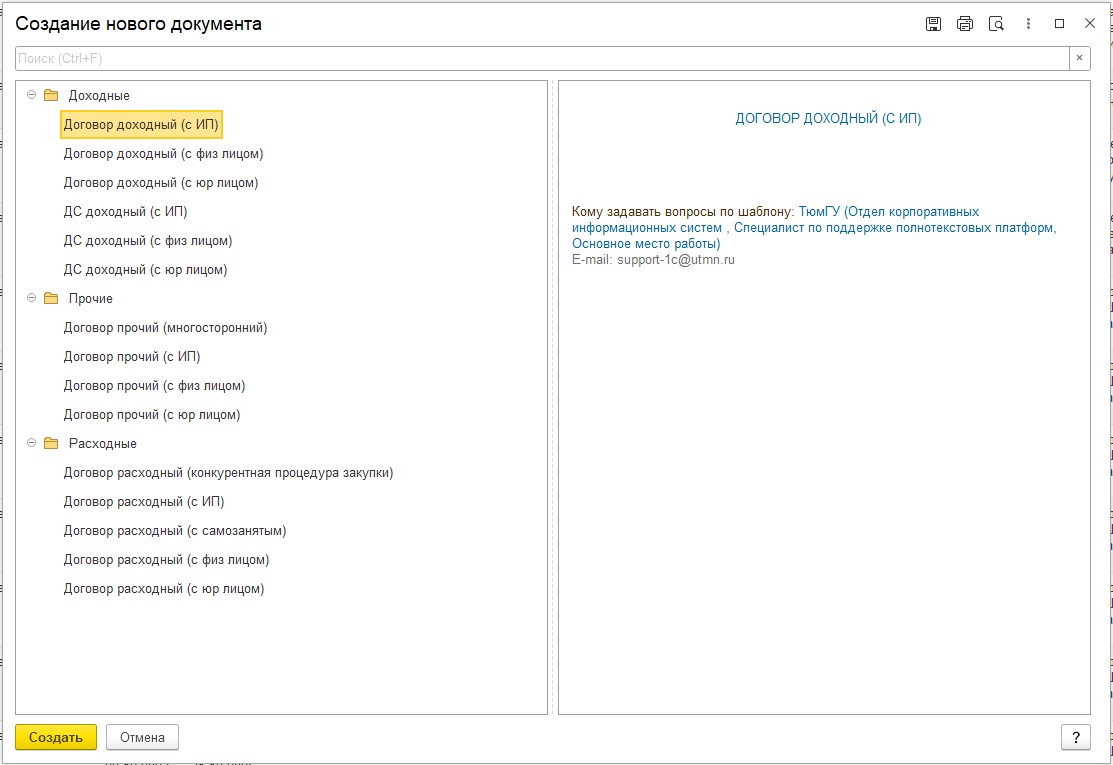
Task: Clear the search field with X button
Action: pyautogui.click(x=1079, y=59)
